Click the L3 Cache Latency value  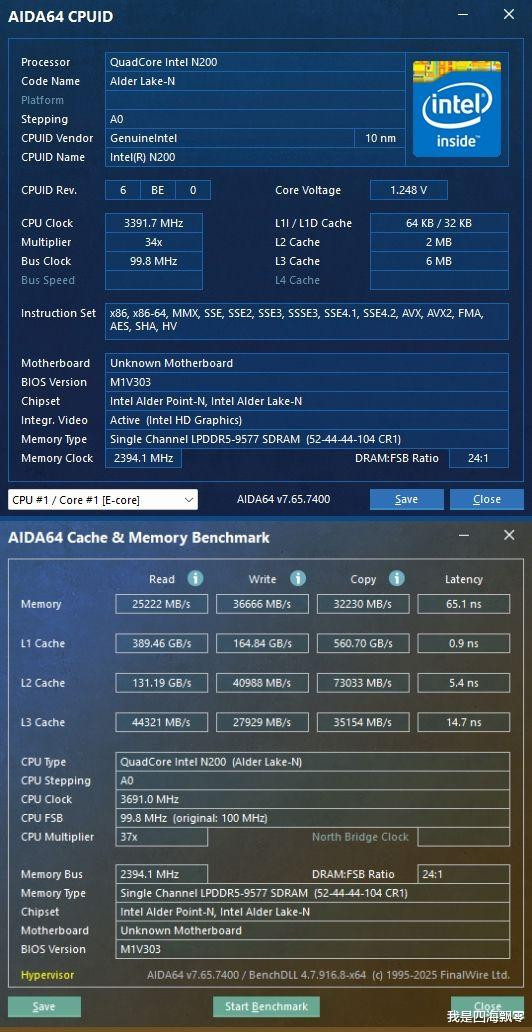(x=464, y=722)
